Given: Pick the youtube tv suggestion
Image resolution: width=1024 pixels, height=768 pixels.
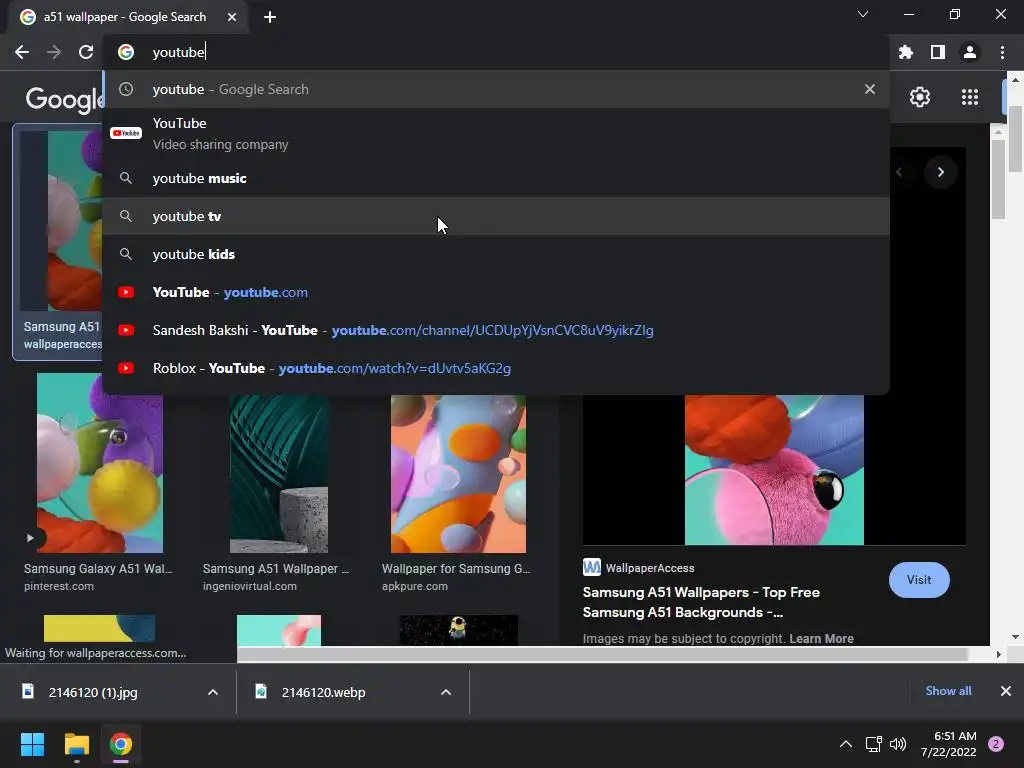Looking at the screenshot, I should 496,216.
